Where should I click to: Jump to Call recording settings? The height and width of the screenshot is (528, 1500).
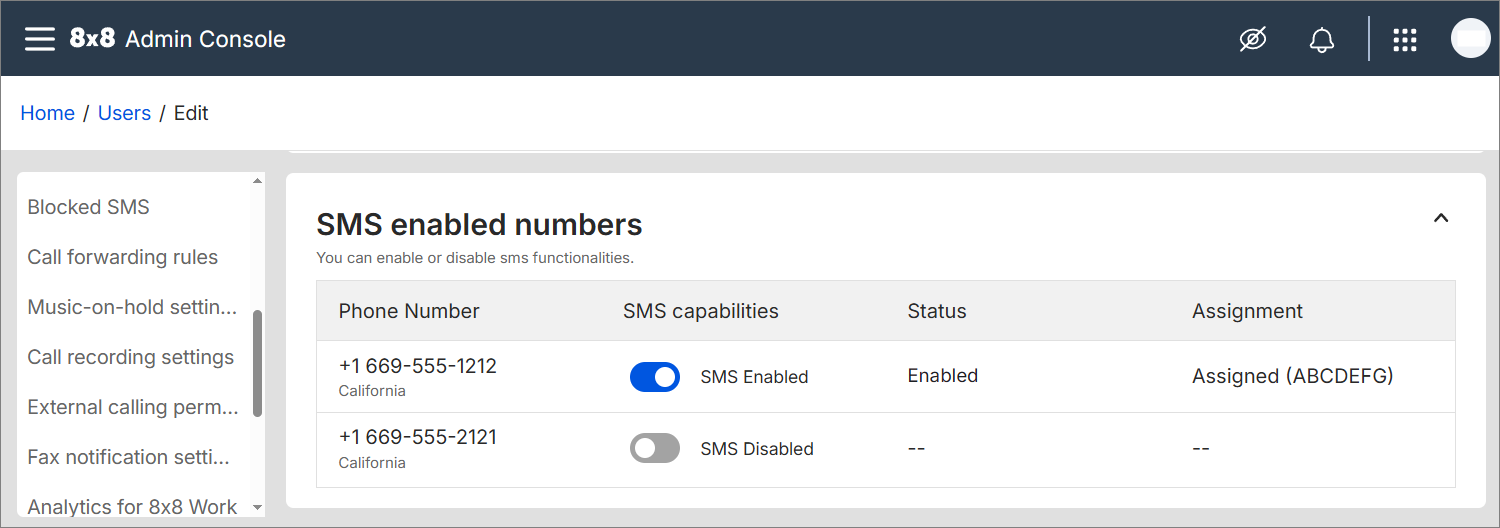tap(130, 357)
